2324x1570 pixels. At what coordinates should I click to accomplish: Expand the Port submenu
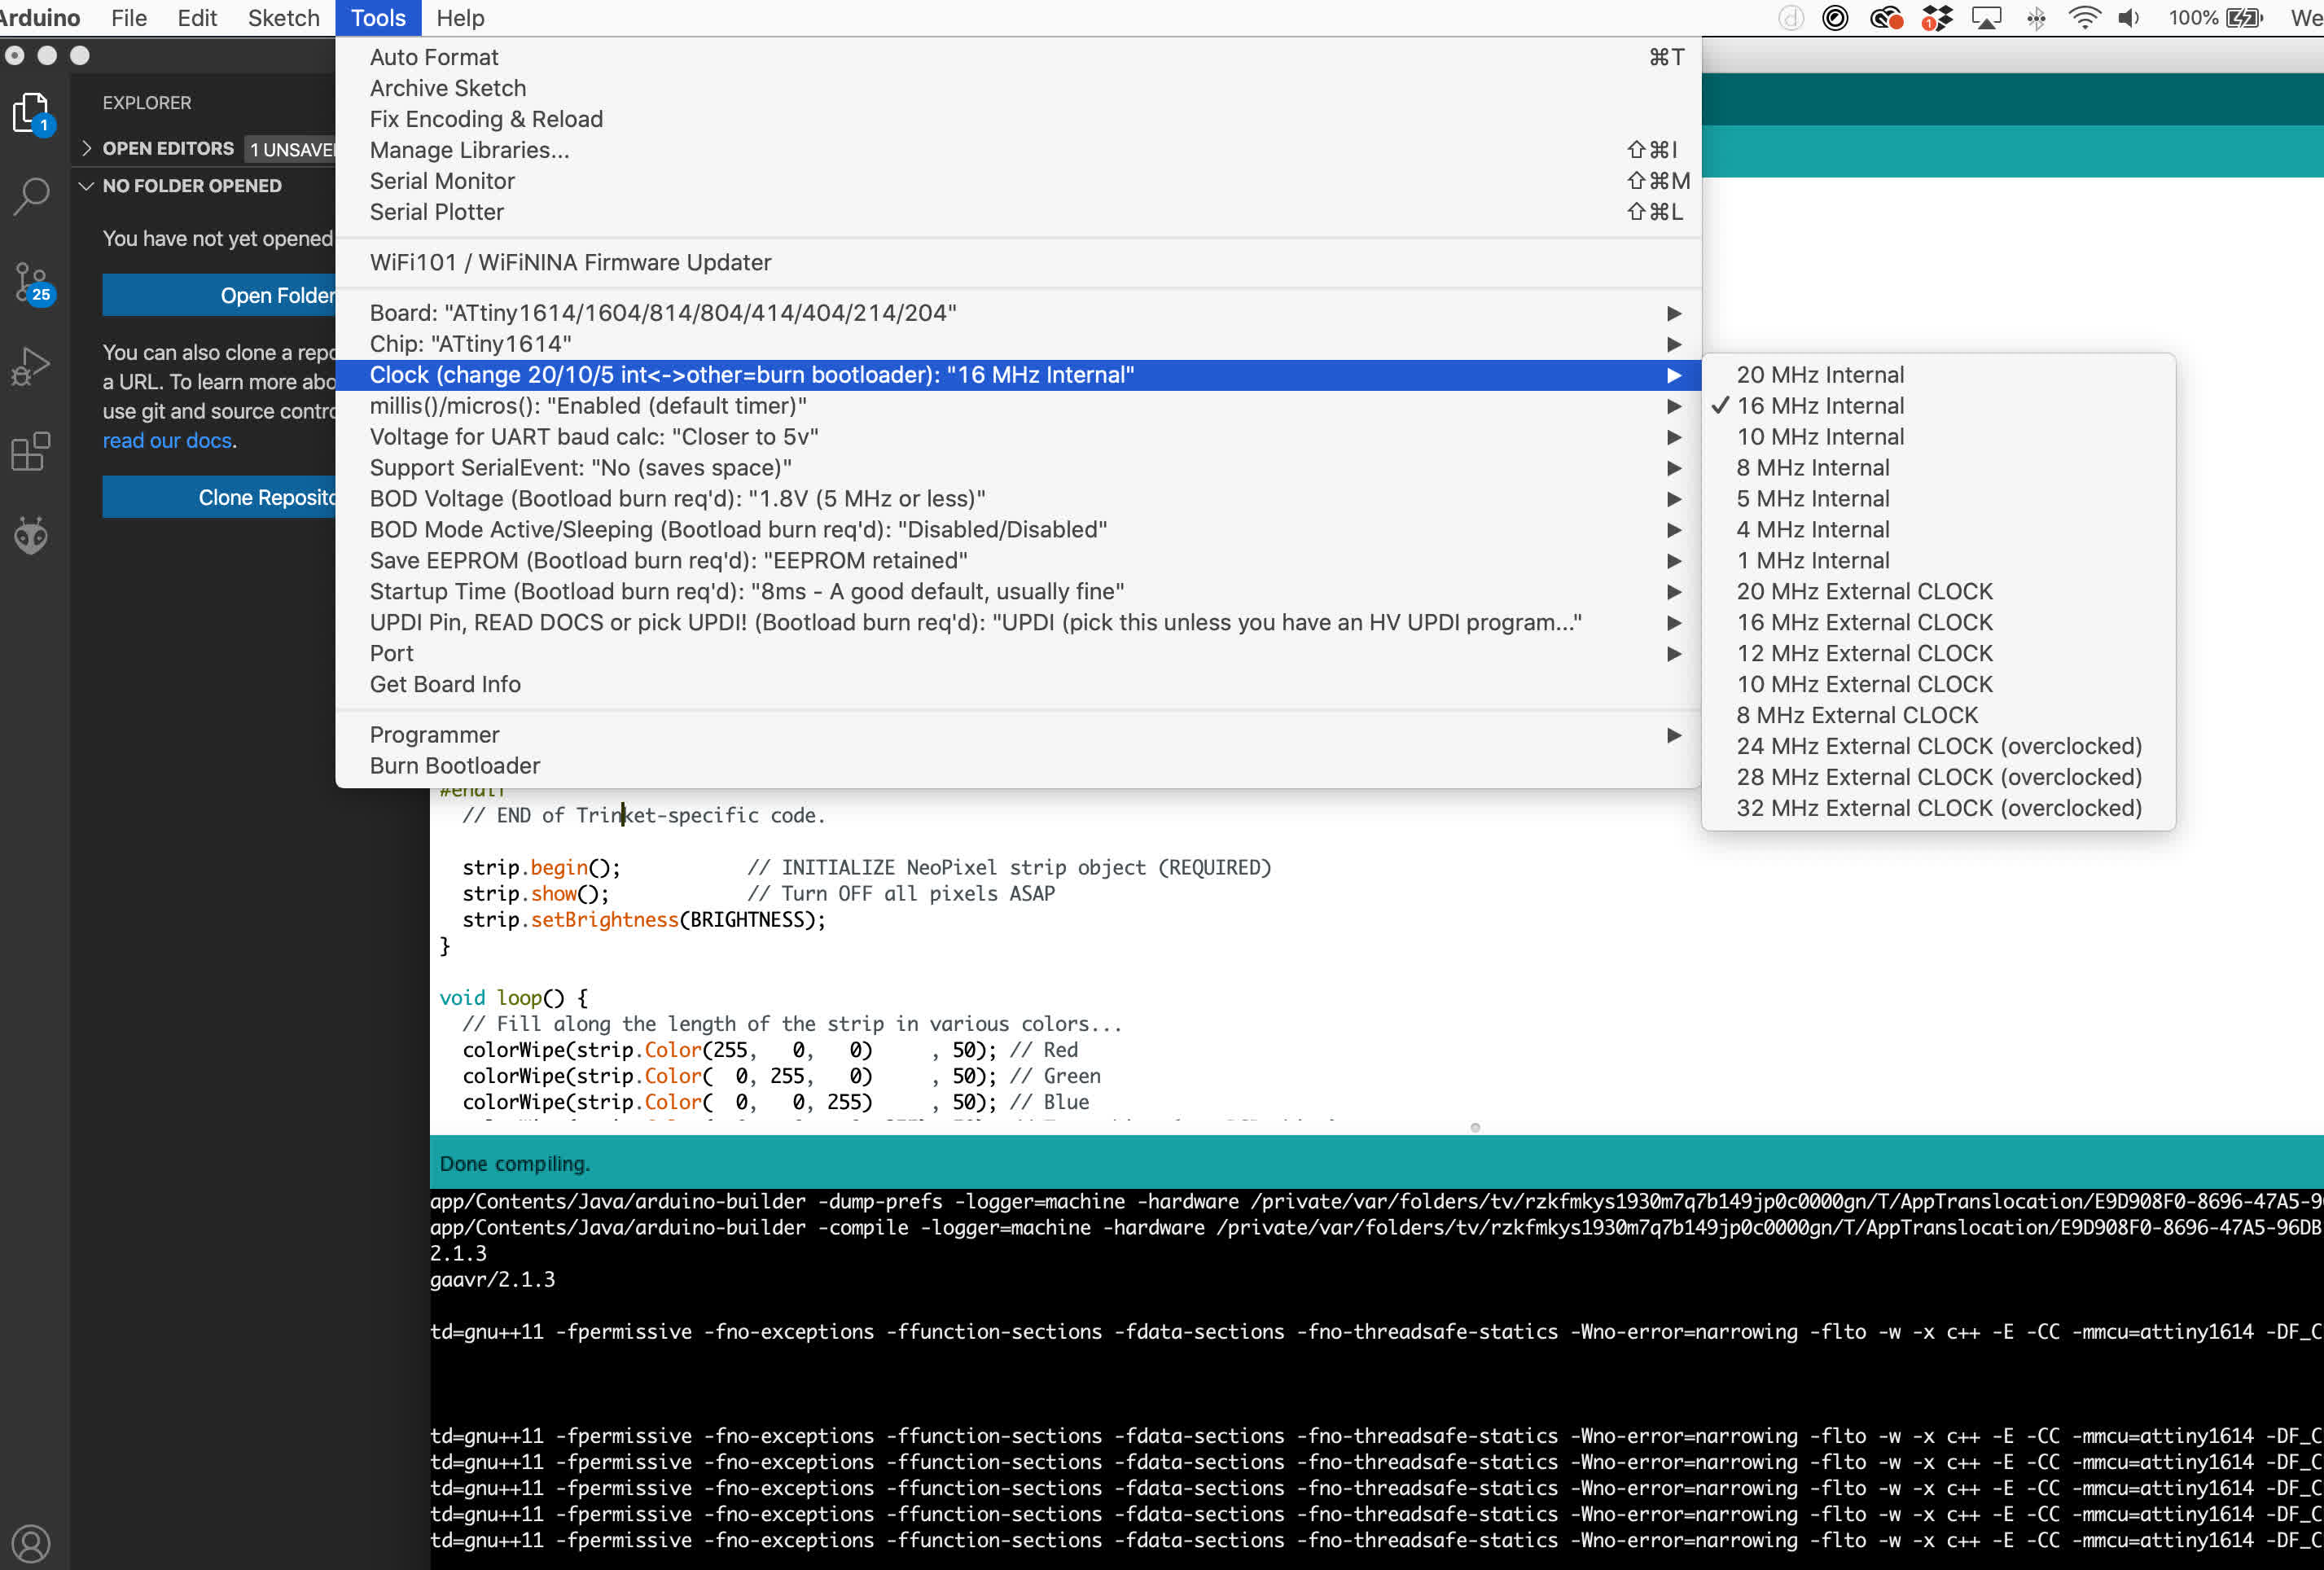[x=1018, y=654]
